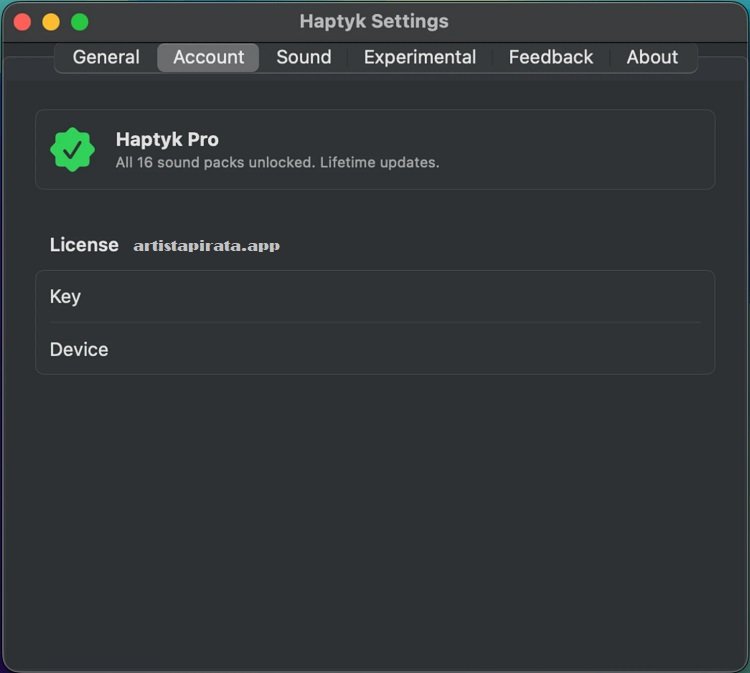The height and width of the screenshot is (673, 750).
Task: Click the License section heading
Action: pos(84,245)
